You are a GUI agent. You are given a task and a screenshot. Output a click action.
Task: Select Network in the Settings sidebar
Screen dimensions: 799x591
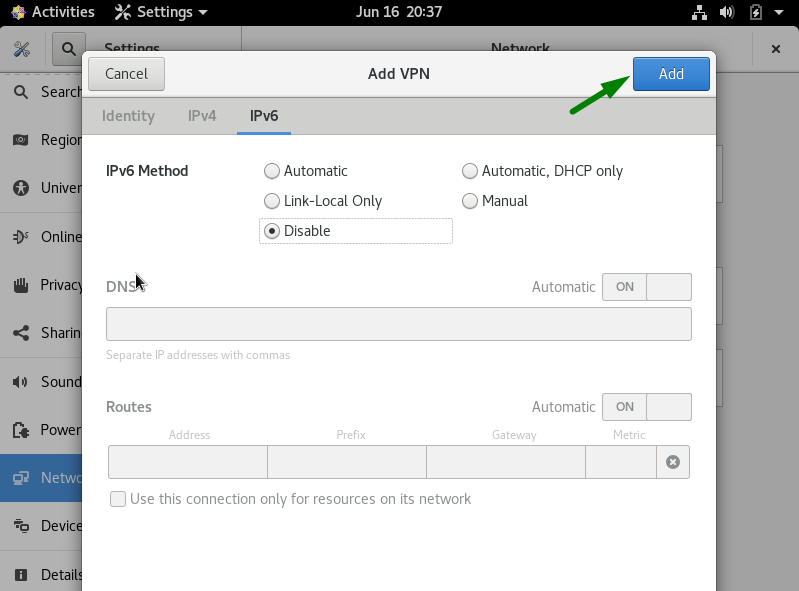[41, 478]
